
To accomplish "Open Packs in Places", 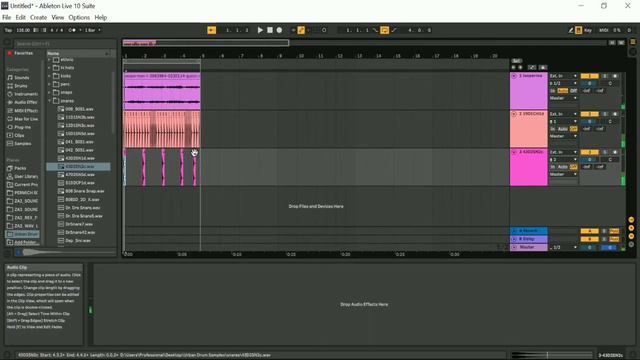I will 20,168.
